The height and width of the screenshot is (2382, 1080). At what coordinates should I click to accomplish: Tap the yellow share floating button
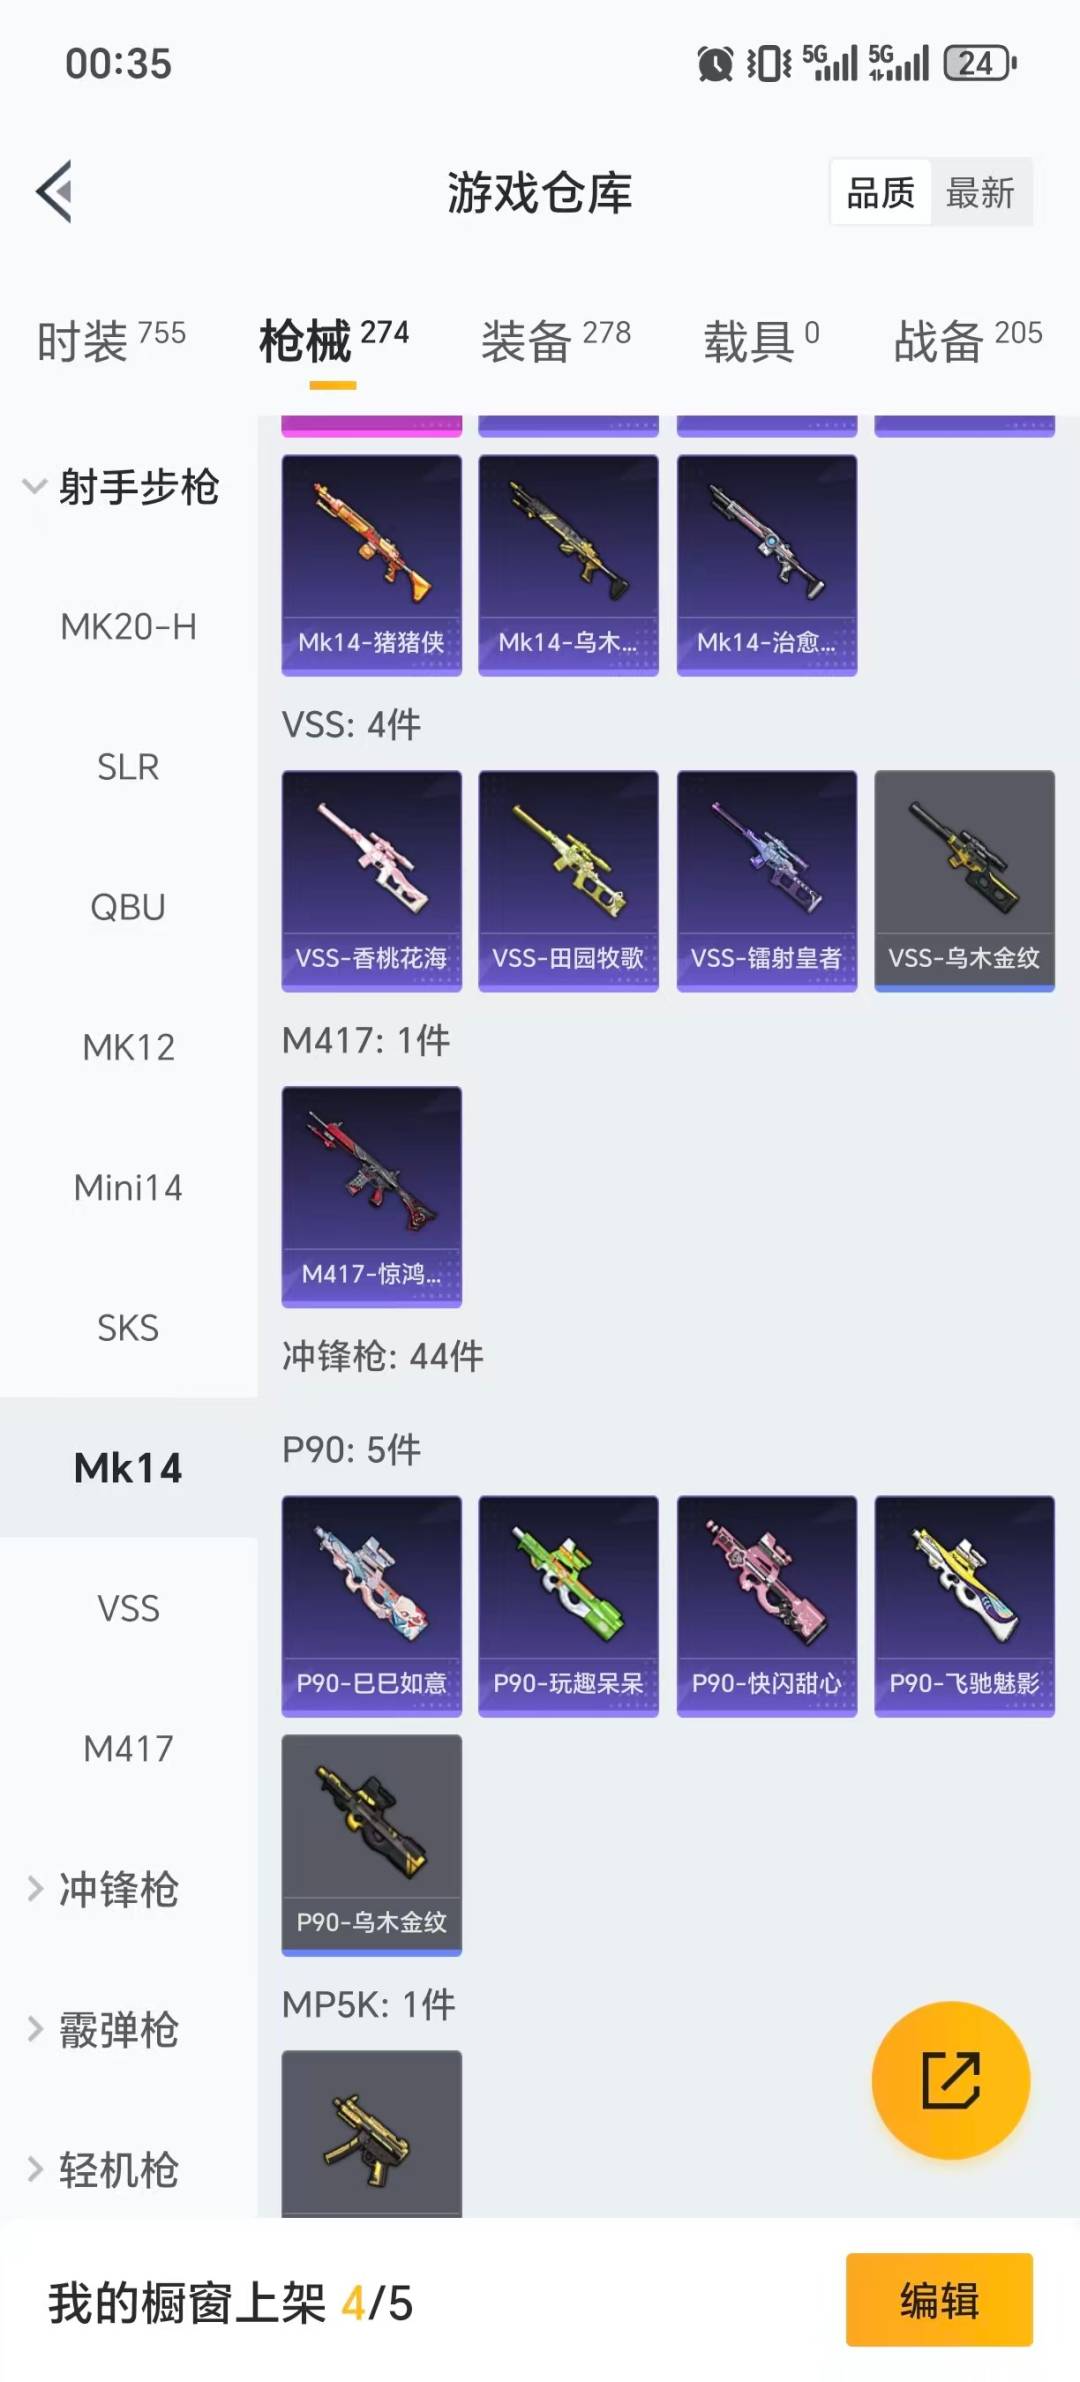coord(951,2080)
